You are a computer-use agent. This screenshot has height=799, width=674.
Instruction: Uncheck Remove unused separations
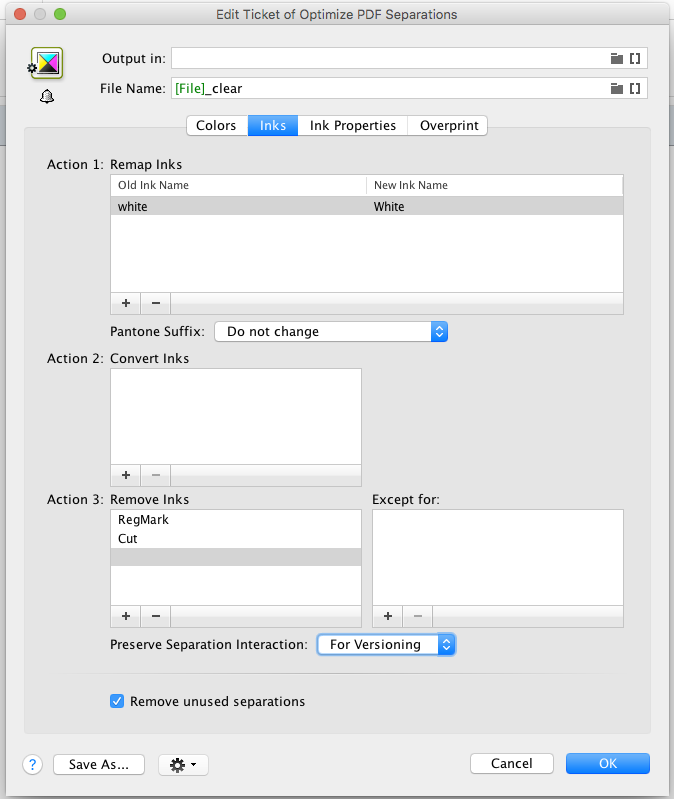[117, 701]
